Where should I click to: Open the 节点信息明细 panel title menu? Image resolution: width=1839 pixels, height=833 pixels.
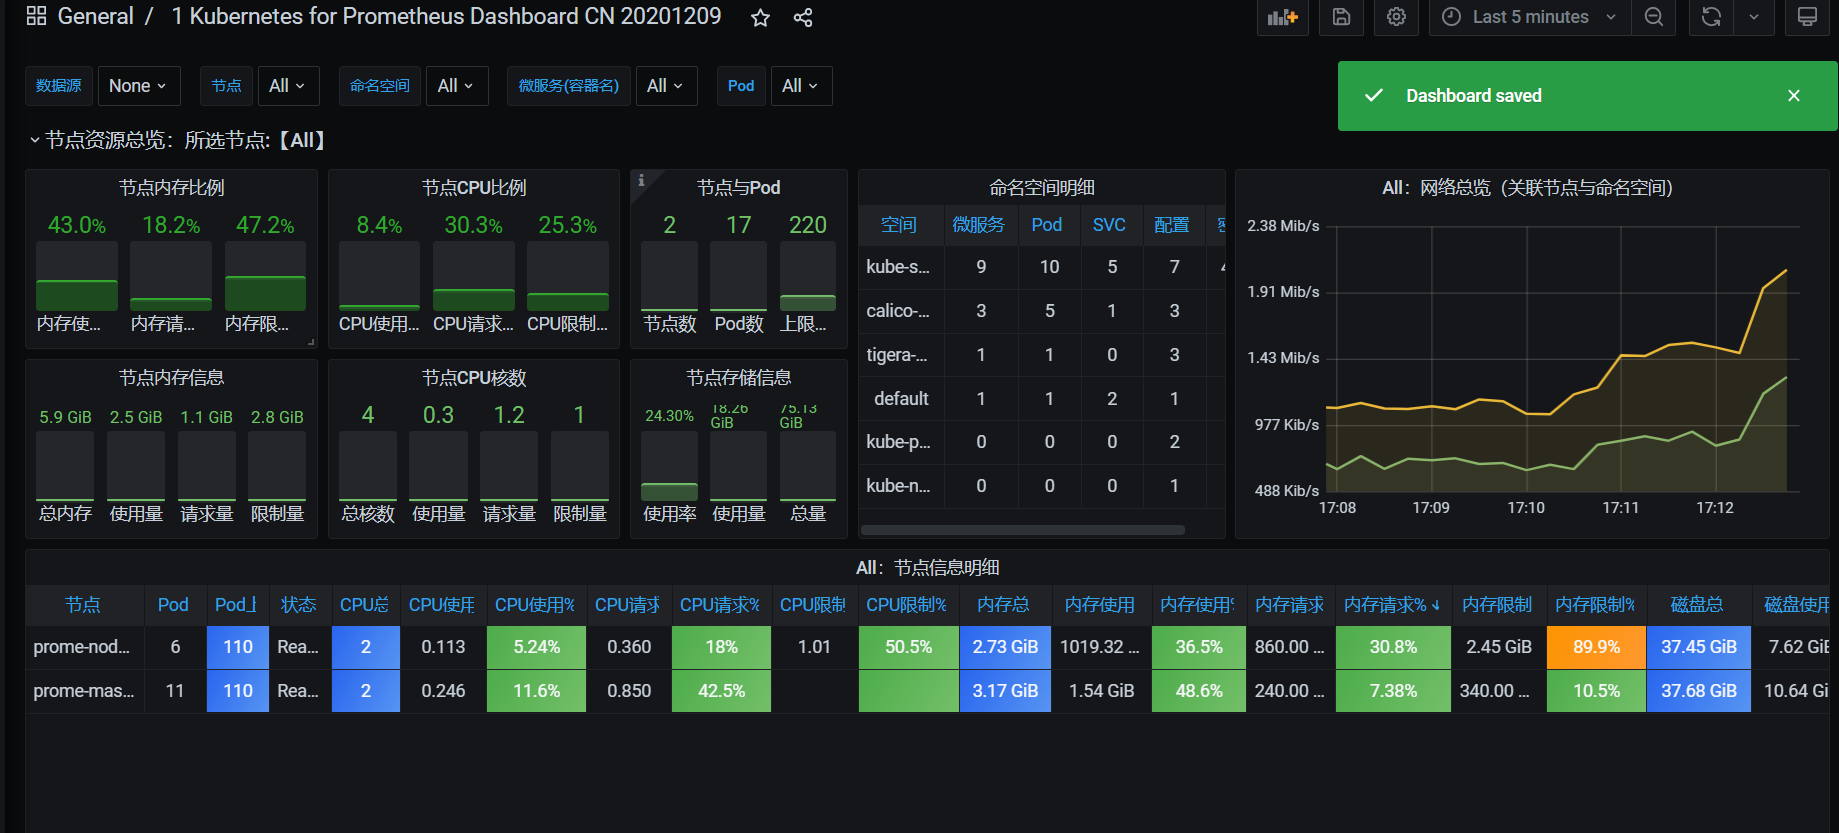pyautogui.click(x=927, y=567)
